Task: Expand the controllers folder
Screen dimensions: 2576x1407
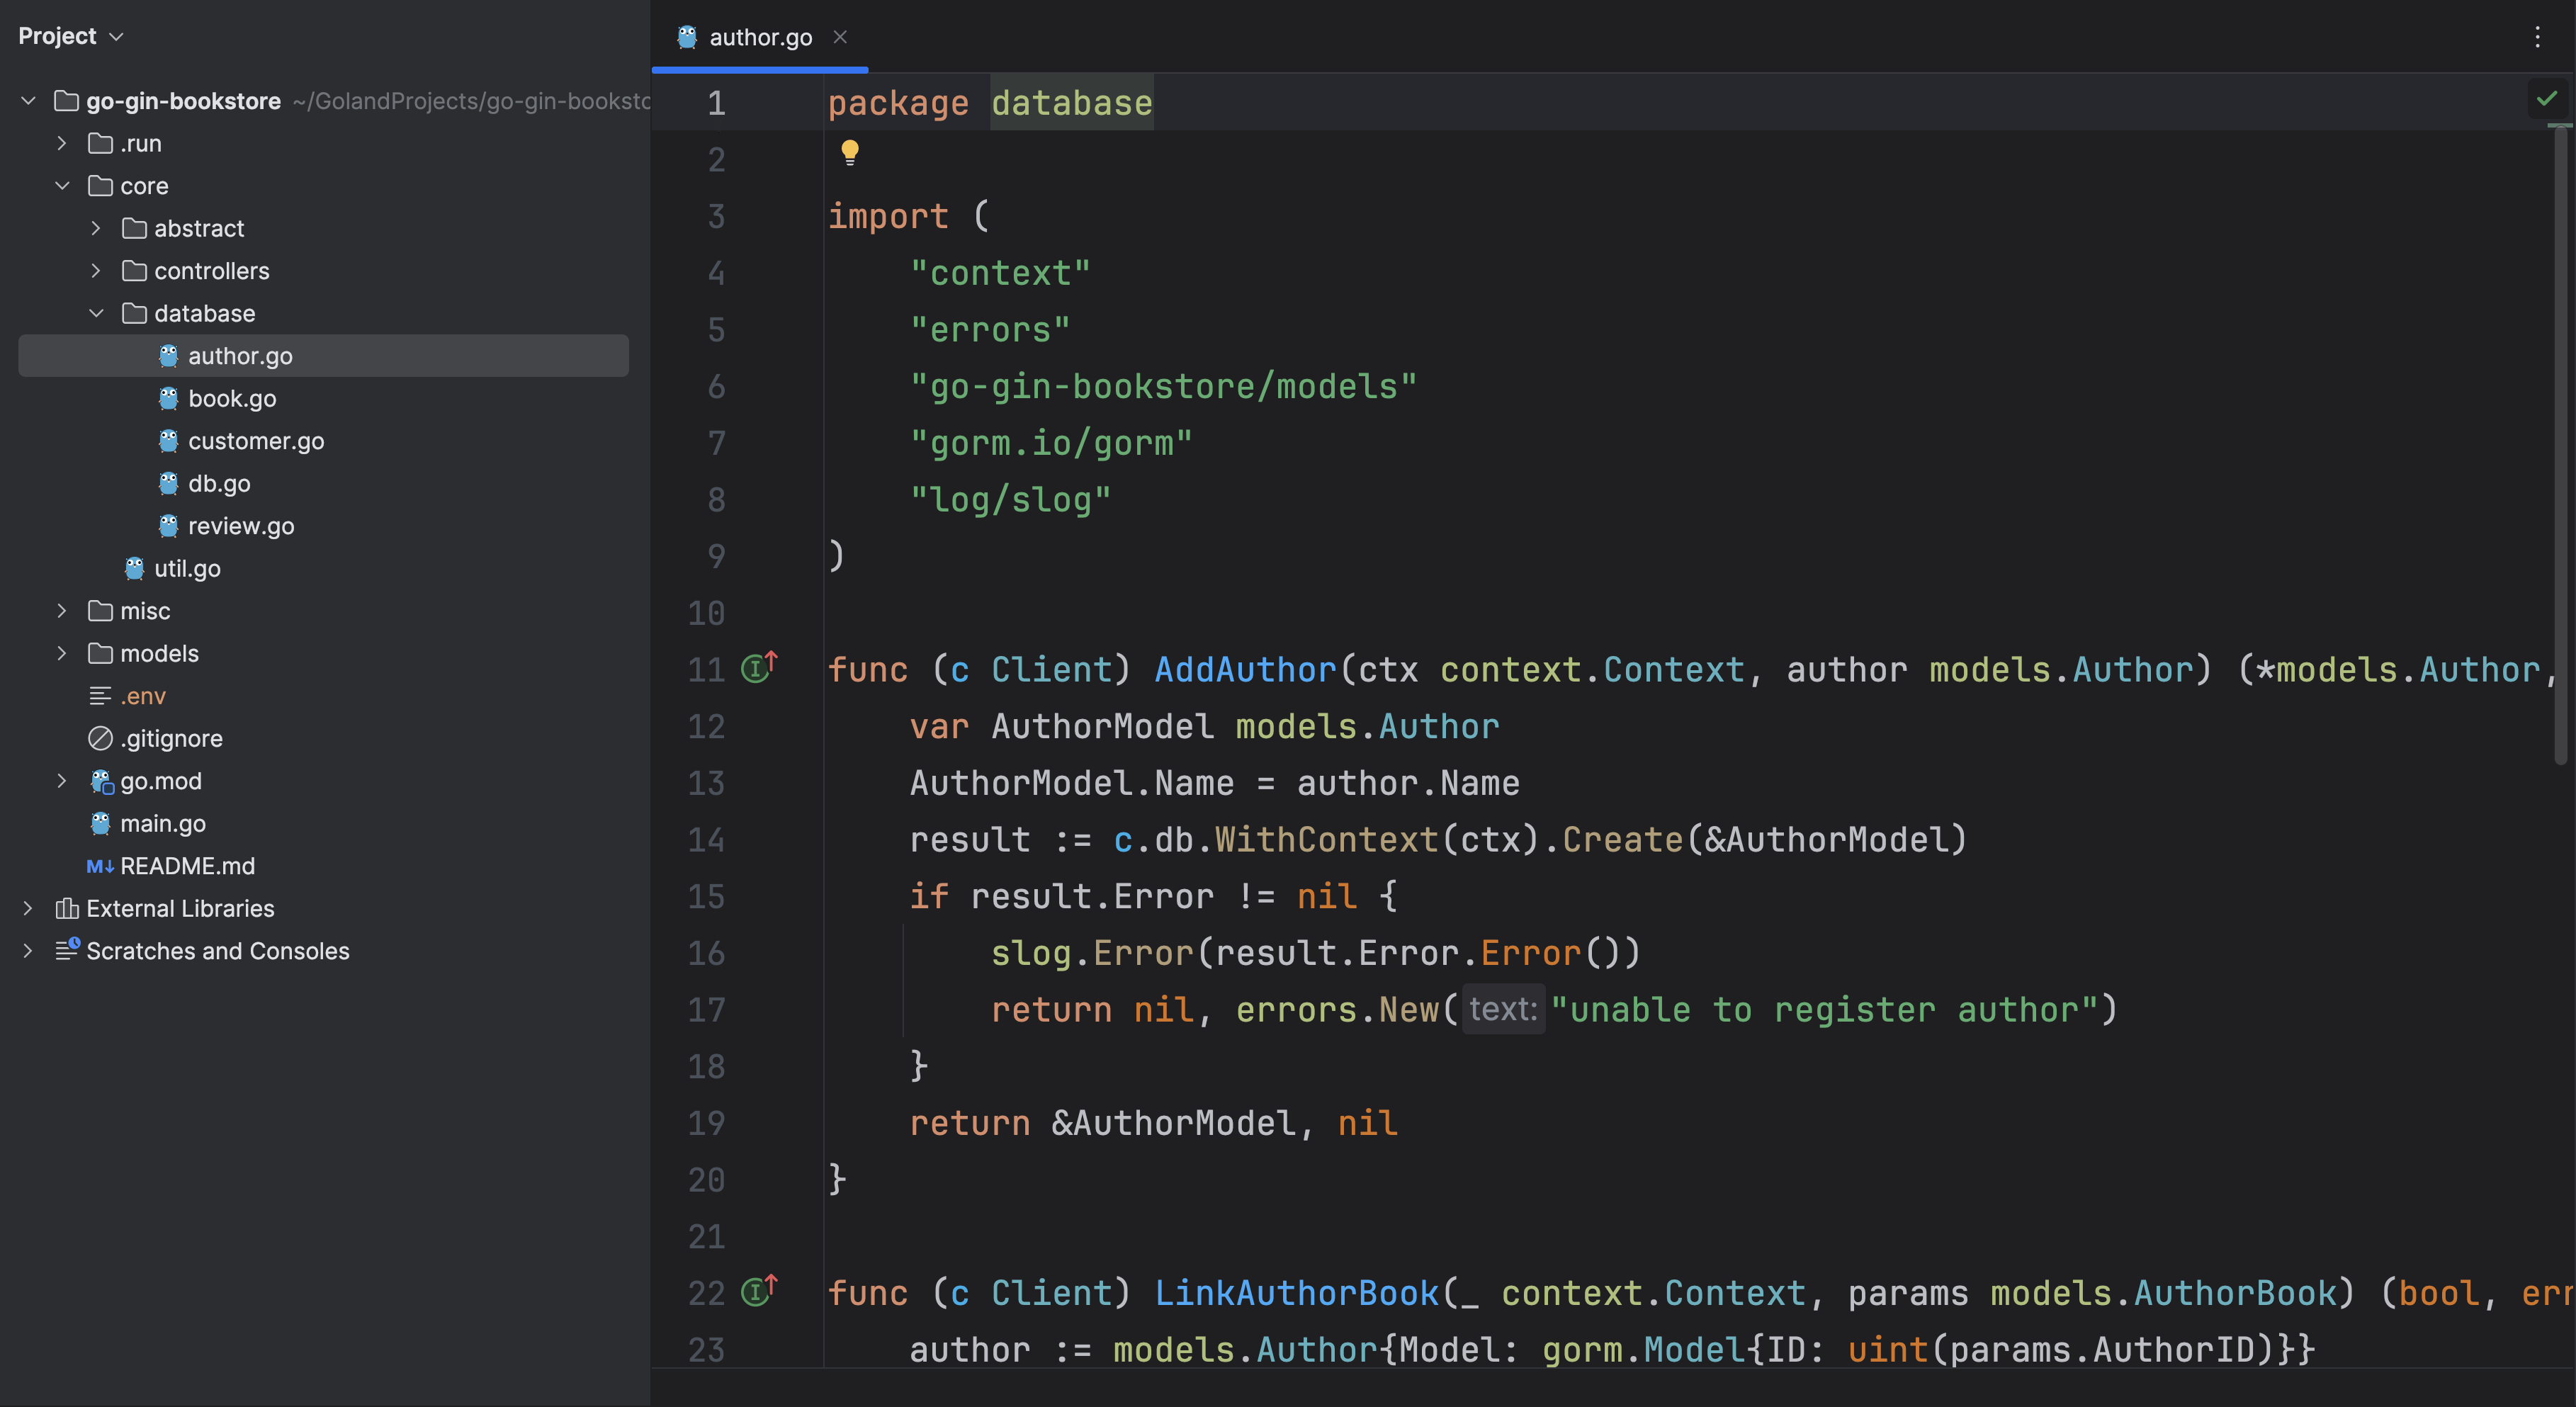Action: (x=96, y=271)
